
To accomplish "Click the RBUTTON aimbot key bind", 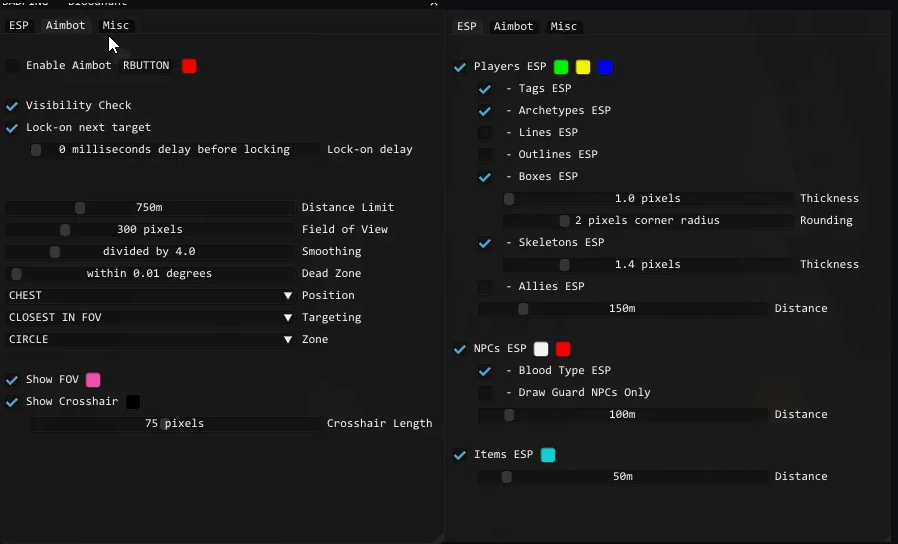I will tap(146, 65).
